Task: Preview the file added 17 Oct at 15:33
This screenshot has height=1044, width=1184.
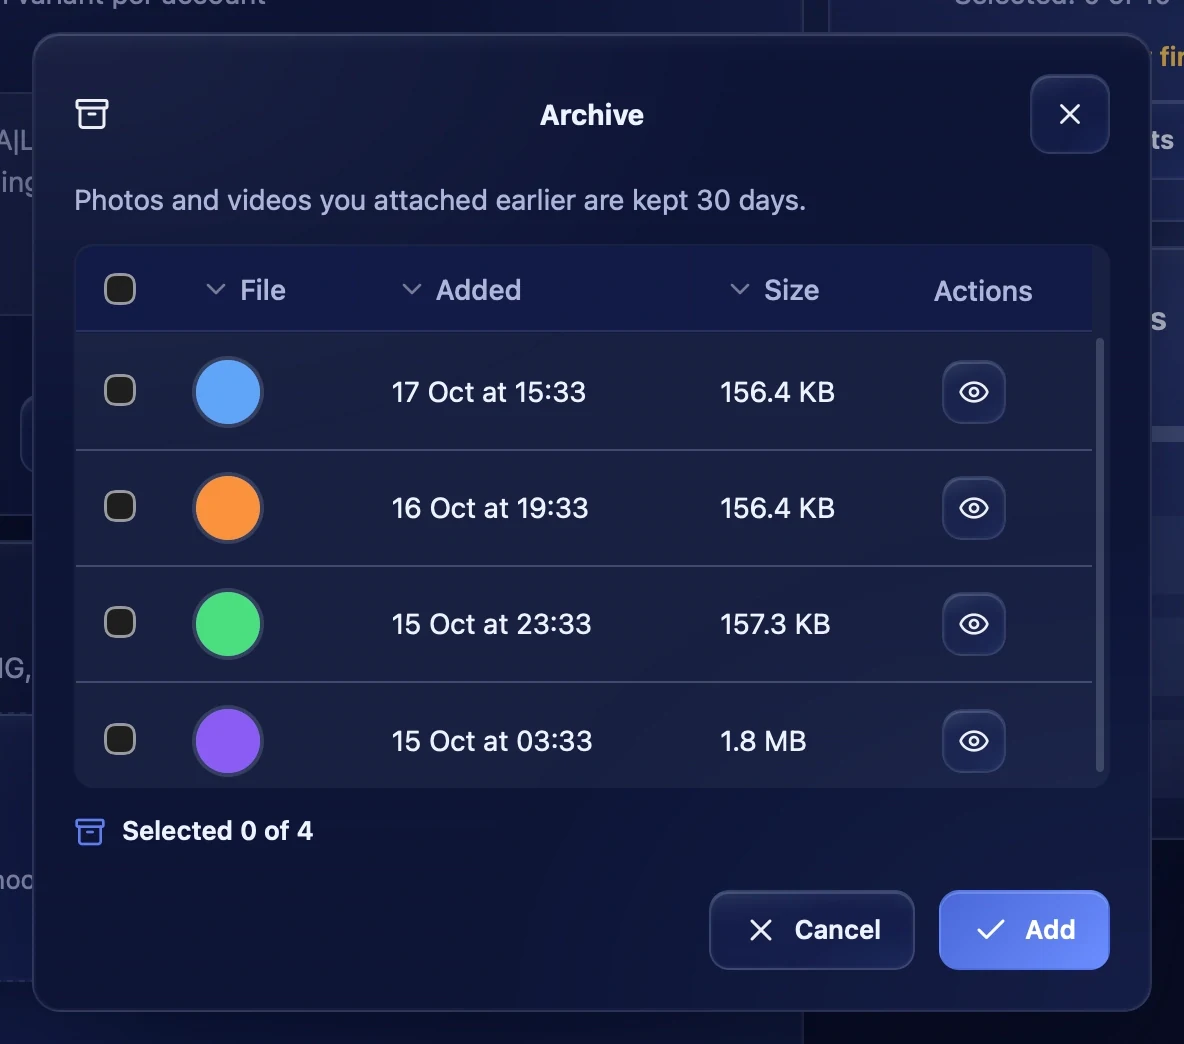Action: (973, 392)
